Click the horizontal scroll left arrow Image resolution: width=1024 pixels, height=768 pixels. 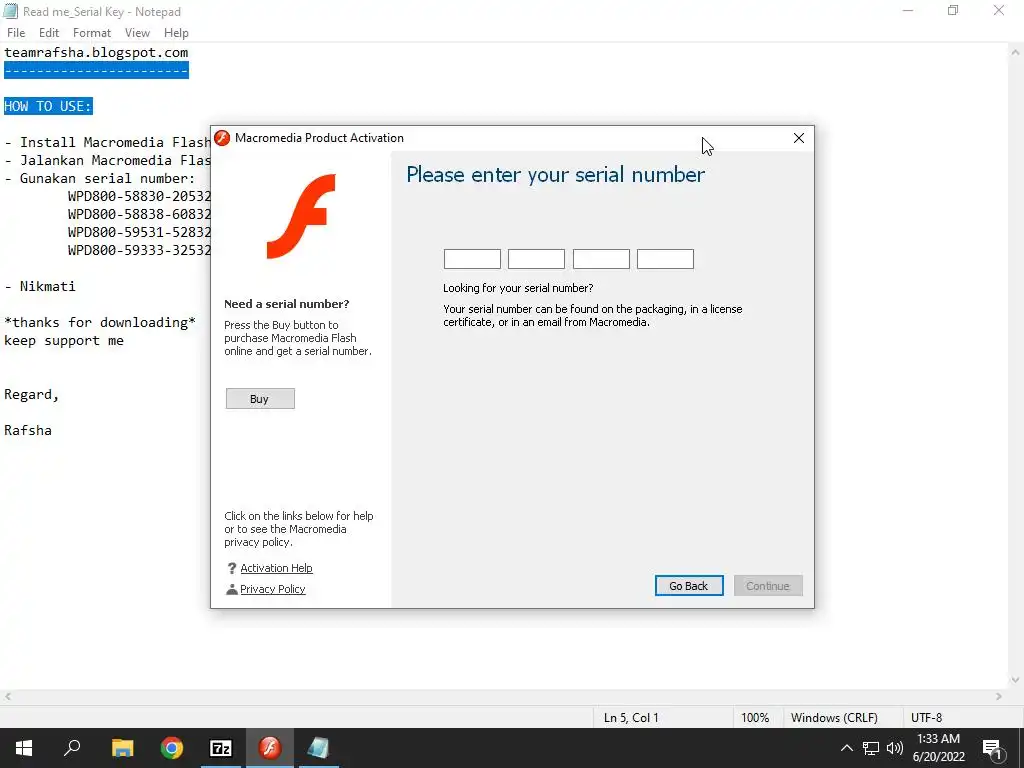8,696
